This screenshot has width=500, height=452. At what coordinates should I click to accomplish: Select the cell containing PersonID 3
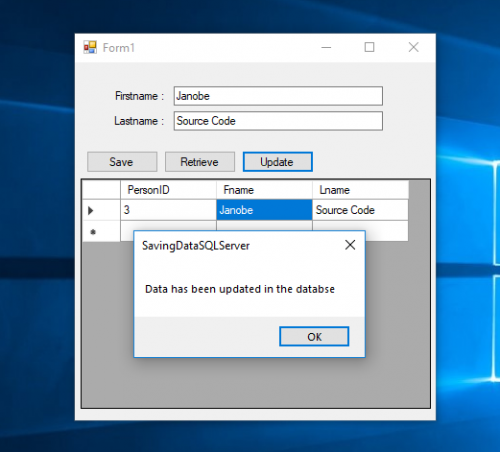coord(168,210)
